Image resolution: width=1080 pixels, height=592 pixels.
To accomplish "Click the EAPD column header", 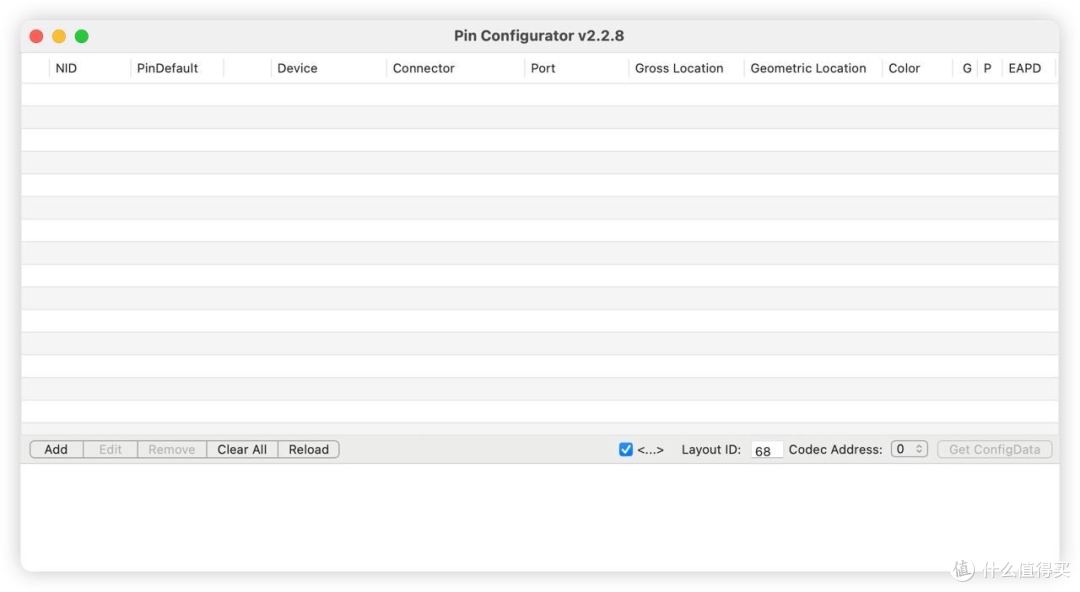I will point(1024,68).
